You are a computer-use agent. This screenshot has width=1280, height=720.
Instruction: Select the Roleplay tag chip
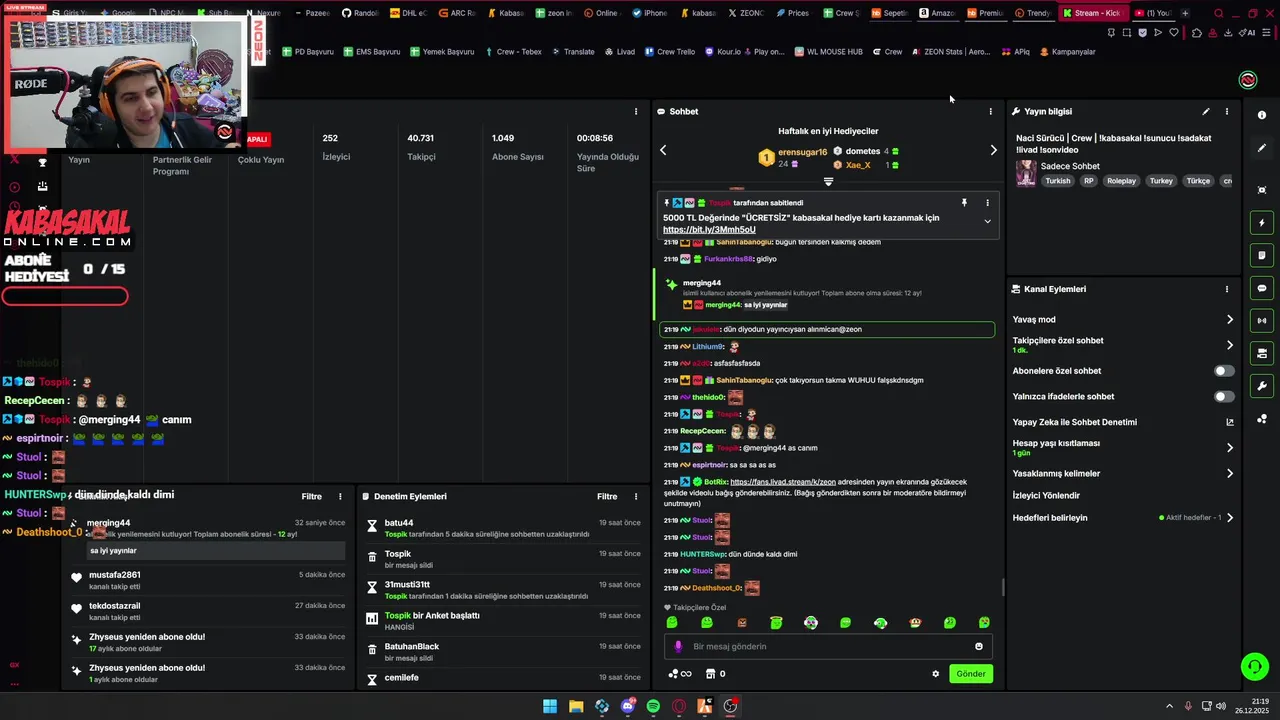(1121, 181)
